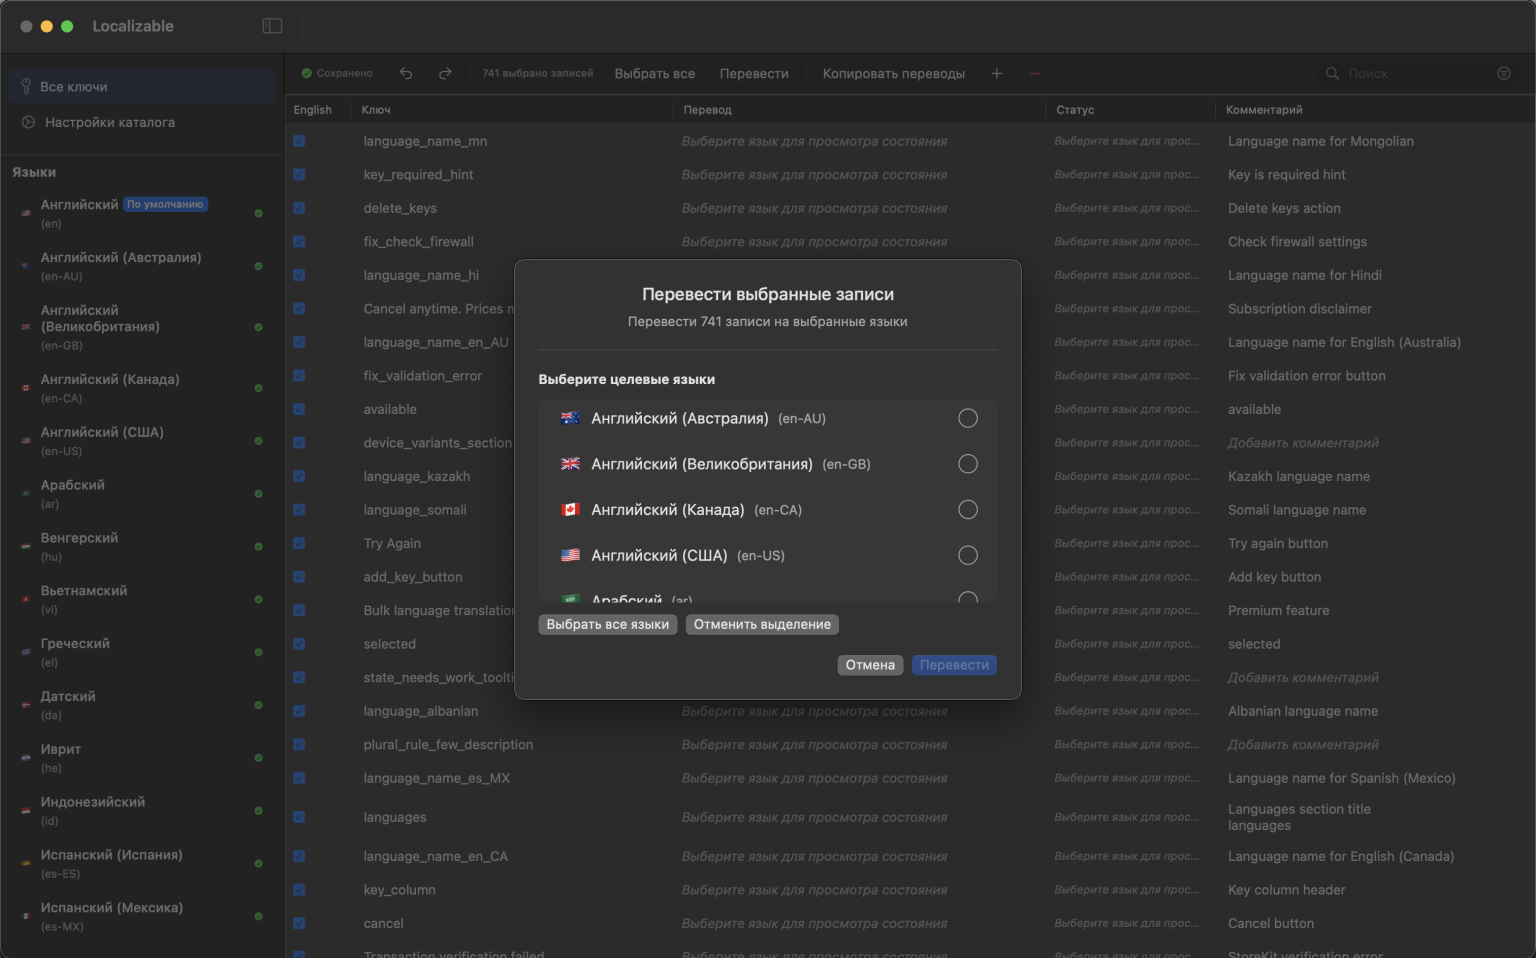Select Английский (Великобритания) in sidebar

(x=142, y=327)
